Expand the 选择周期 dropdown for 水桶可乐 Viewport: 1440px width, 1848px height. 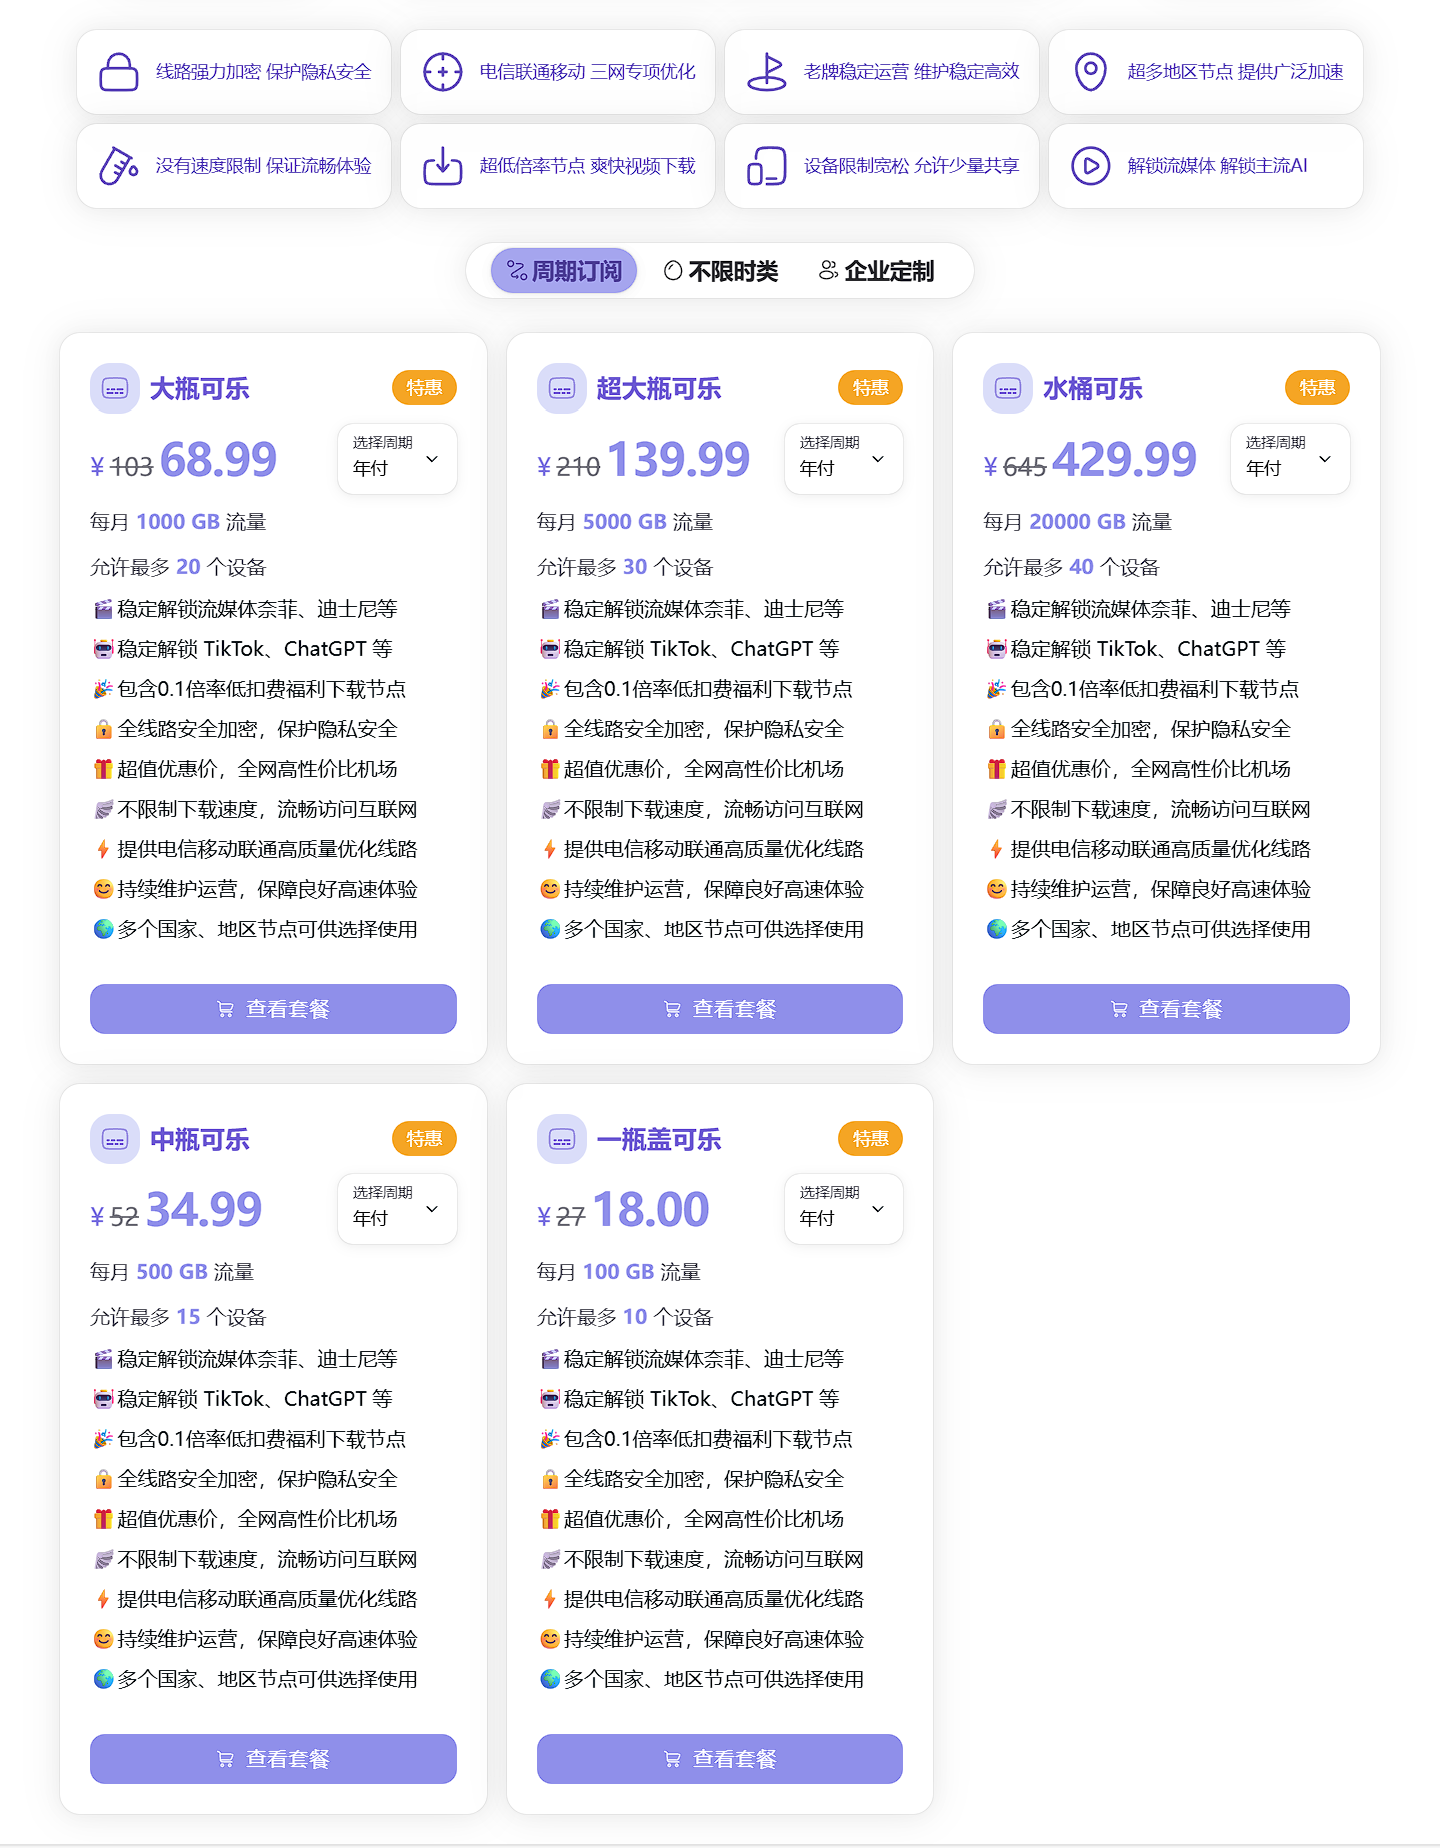click(1289, 459)
